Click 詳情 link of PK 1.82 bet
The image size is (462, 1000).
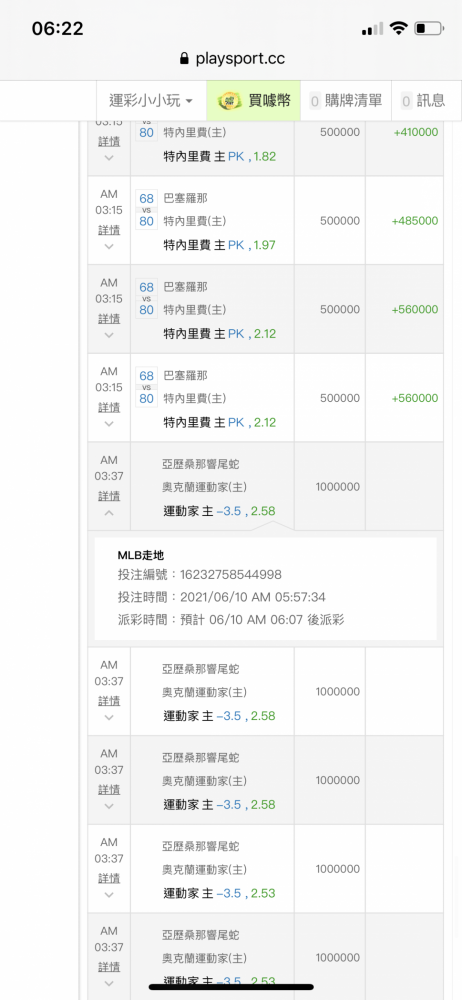pyautogui.click(x=108, y=142)
